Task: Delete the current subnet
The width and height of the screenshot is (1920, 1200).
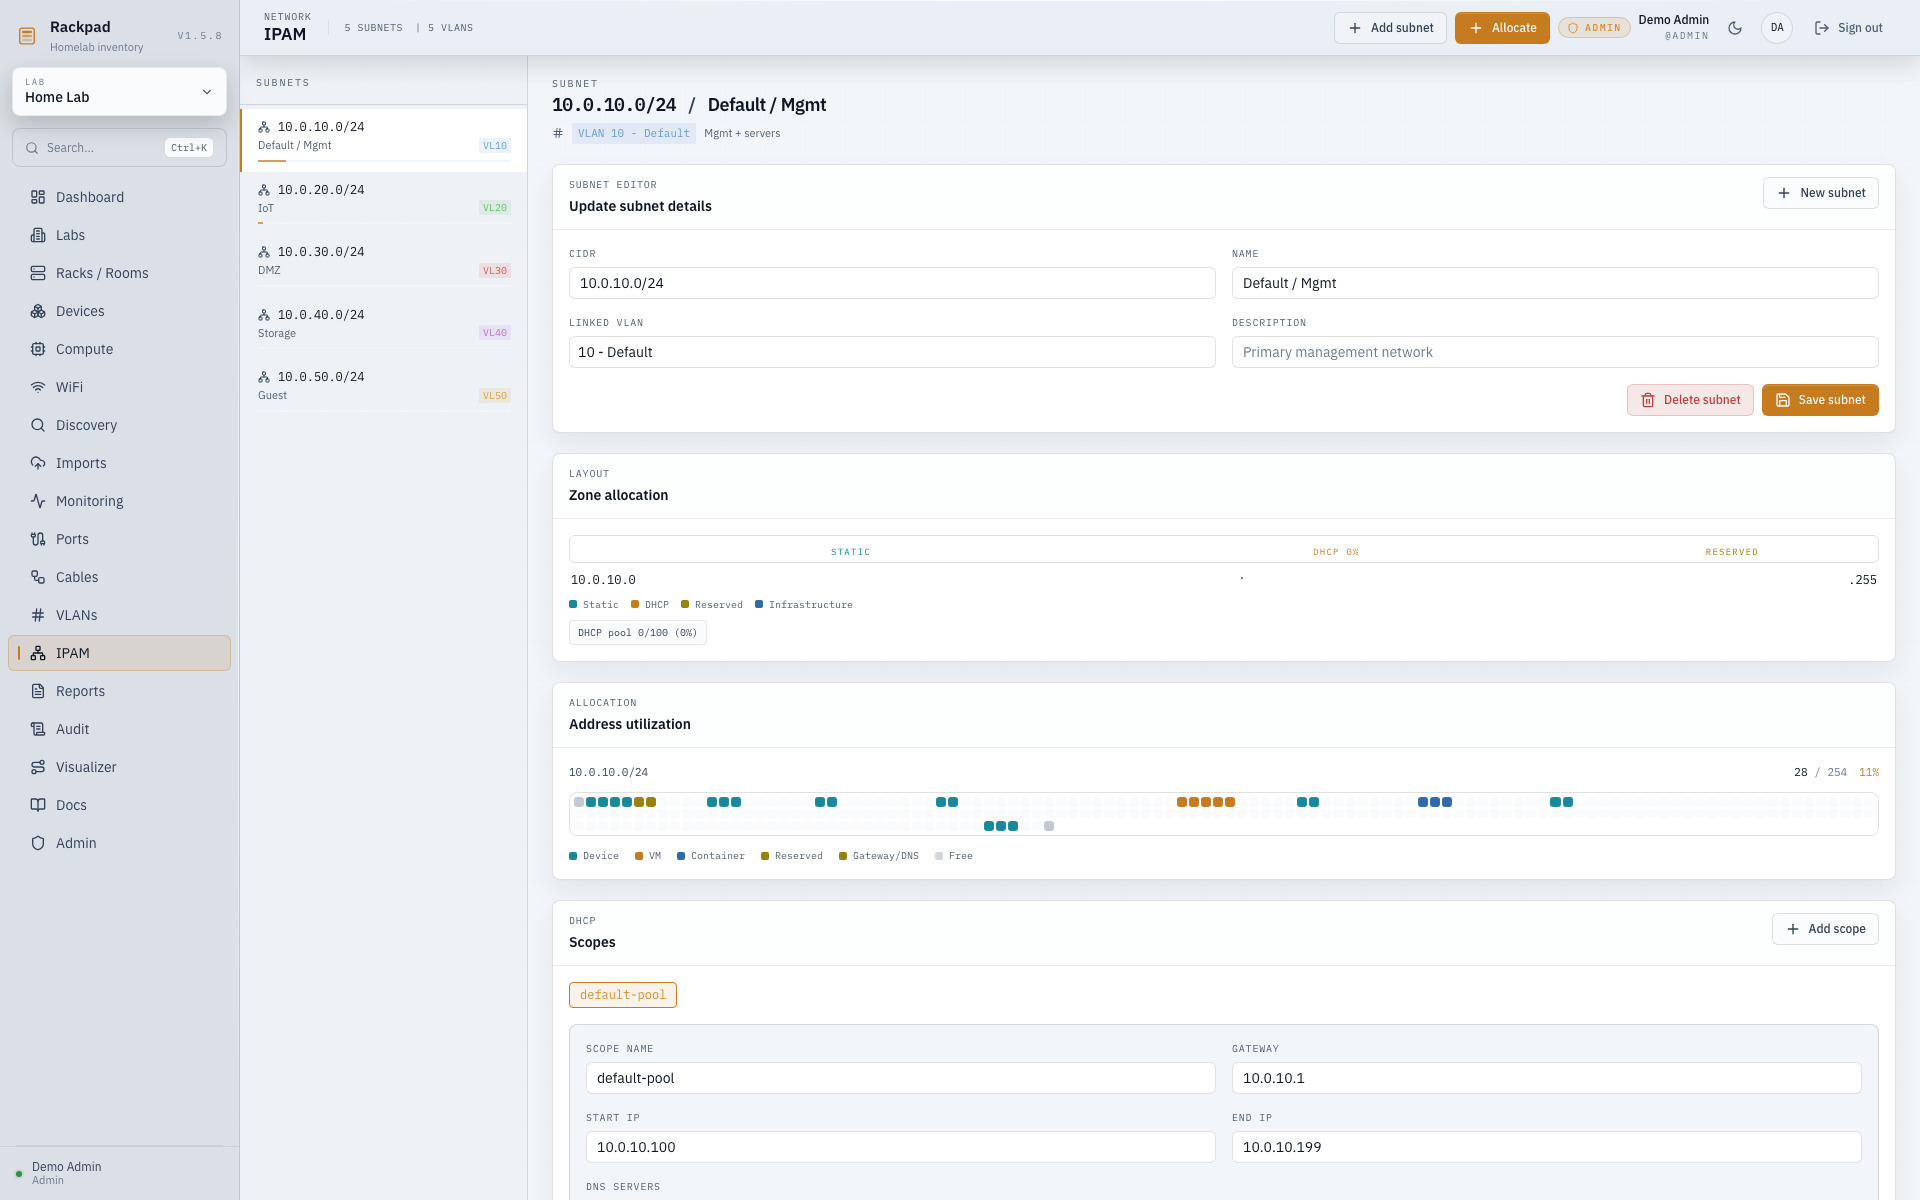Action: pyautogui.click(x=1690, y=400)
